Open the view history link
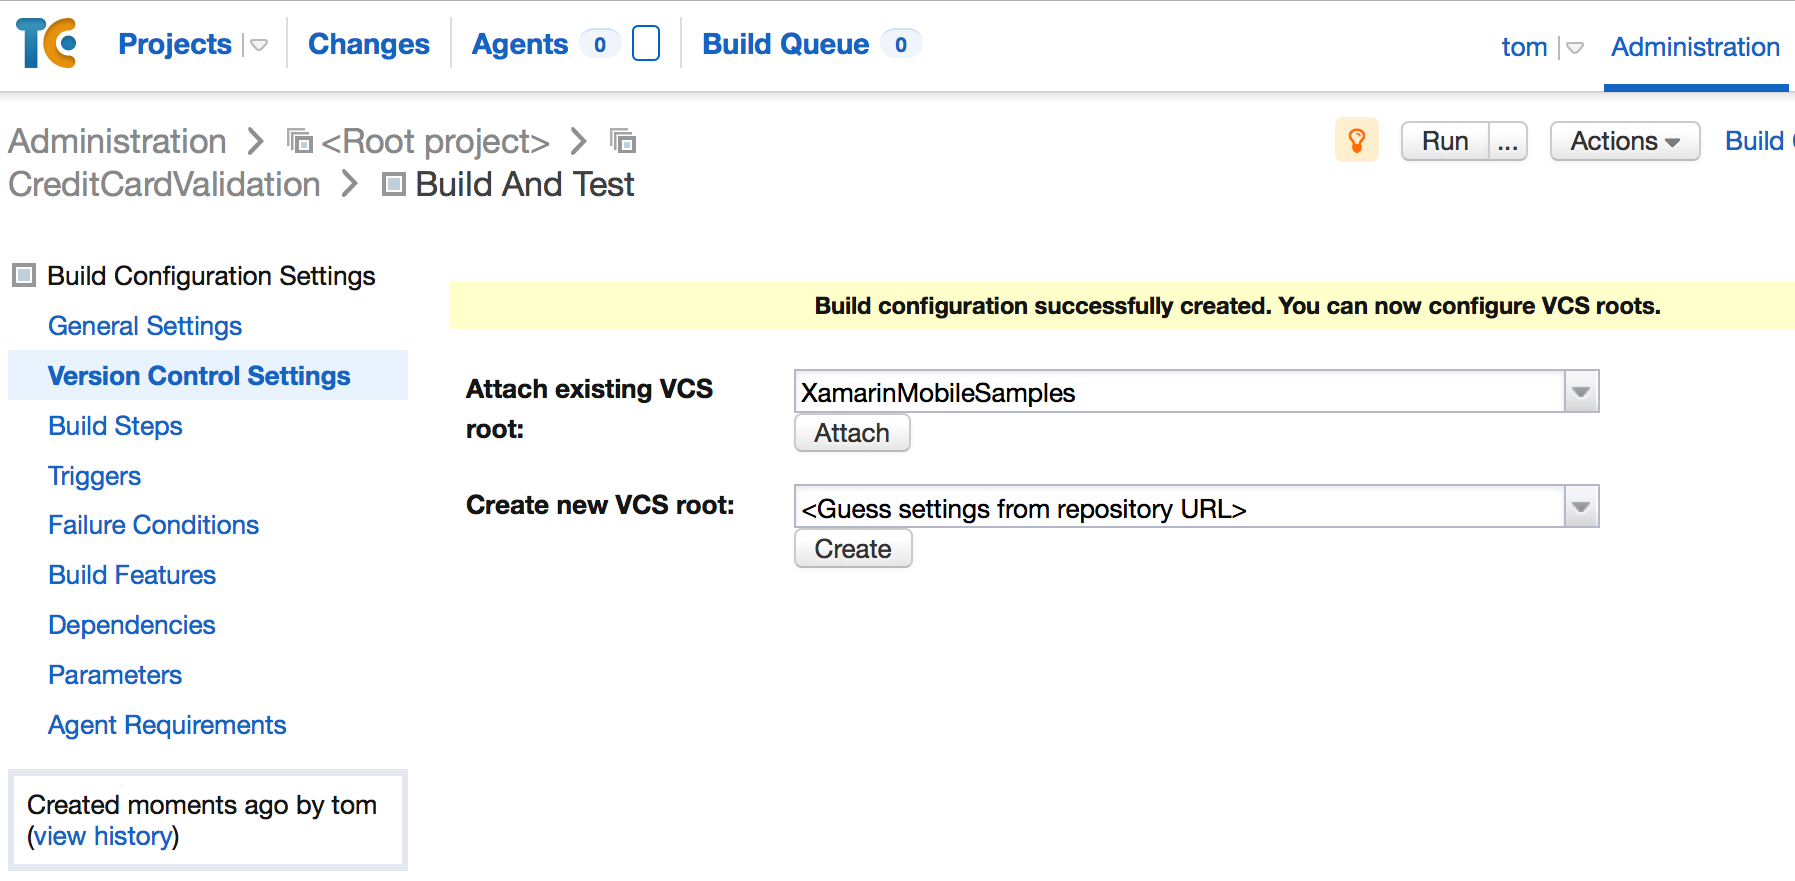Viewport: 1795px width, 881px height. click(x=103, y=836)
